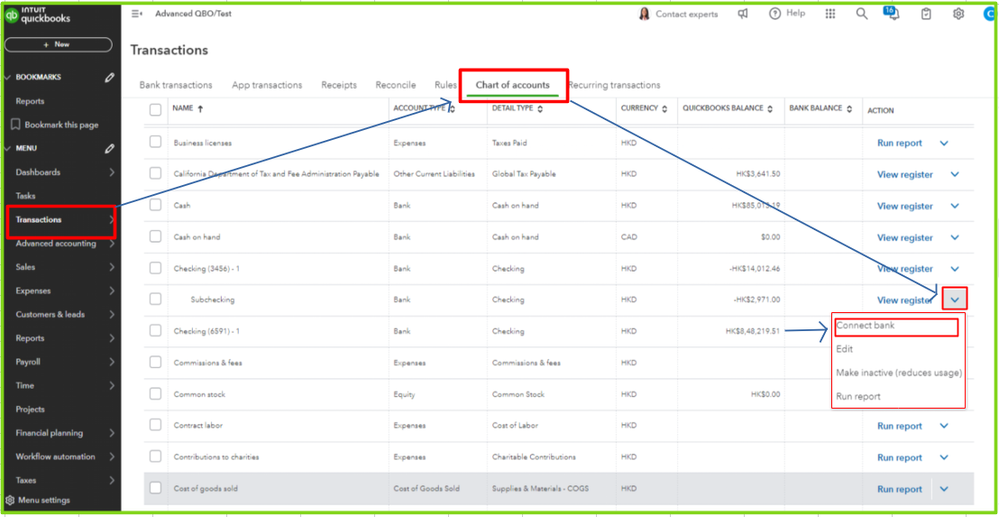The image size is (999, 517).
Task: Check the Checking (3456) - 1 checkbox
Action: pos(155,268)
